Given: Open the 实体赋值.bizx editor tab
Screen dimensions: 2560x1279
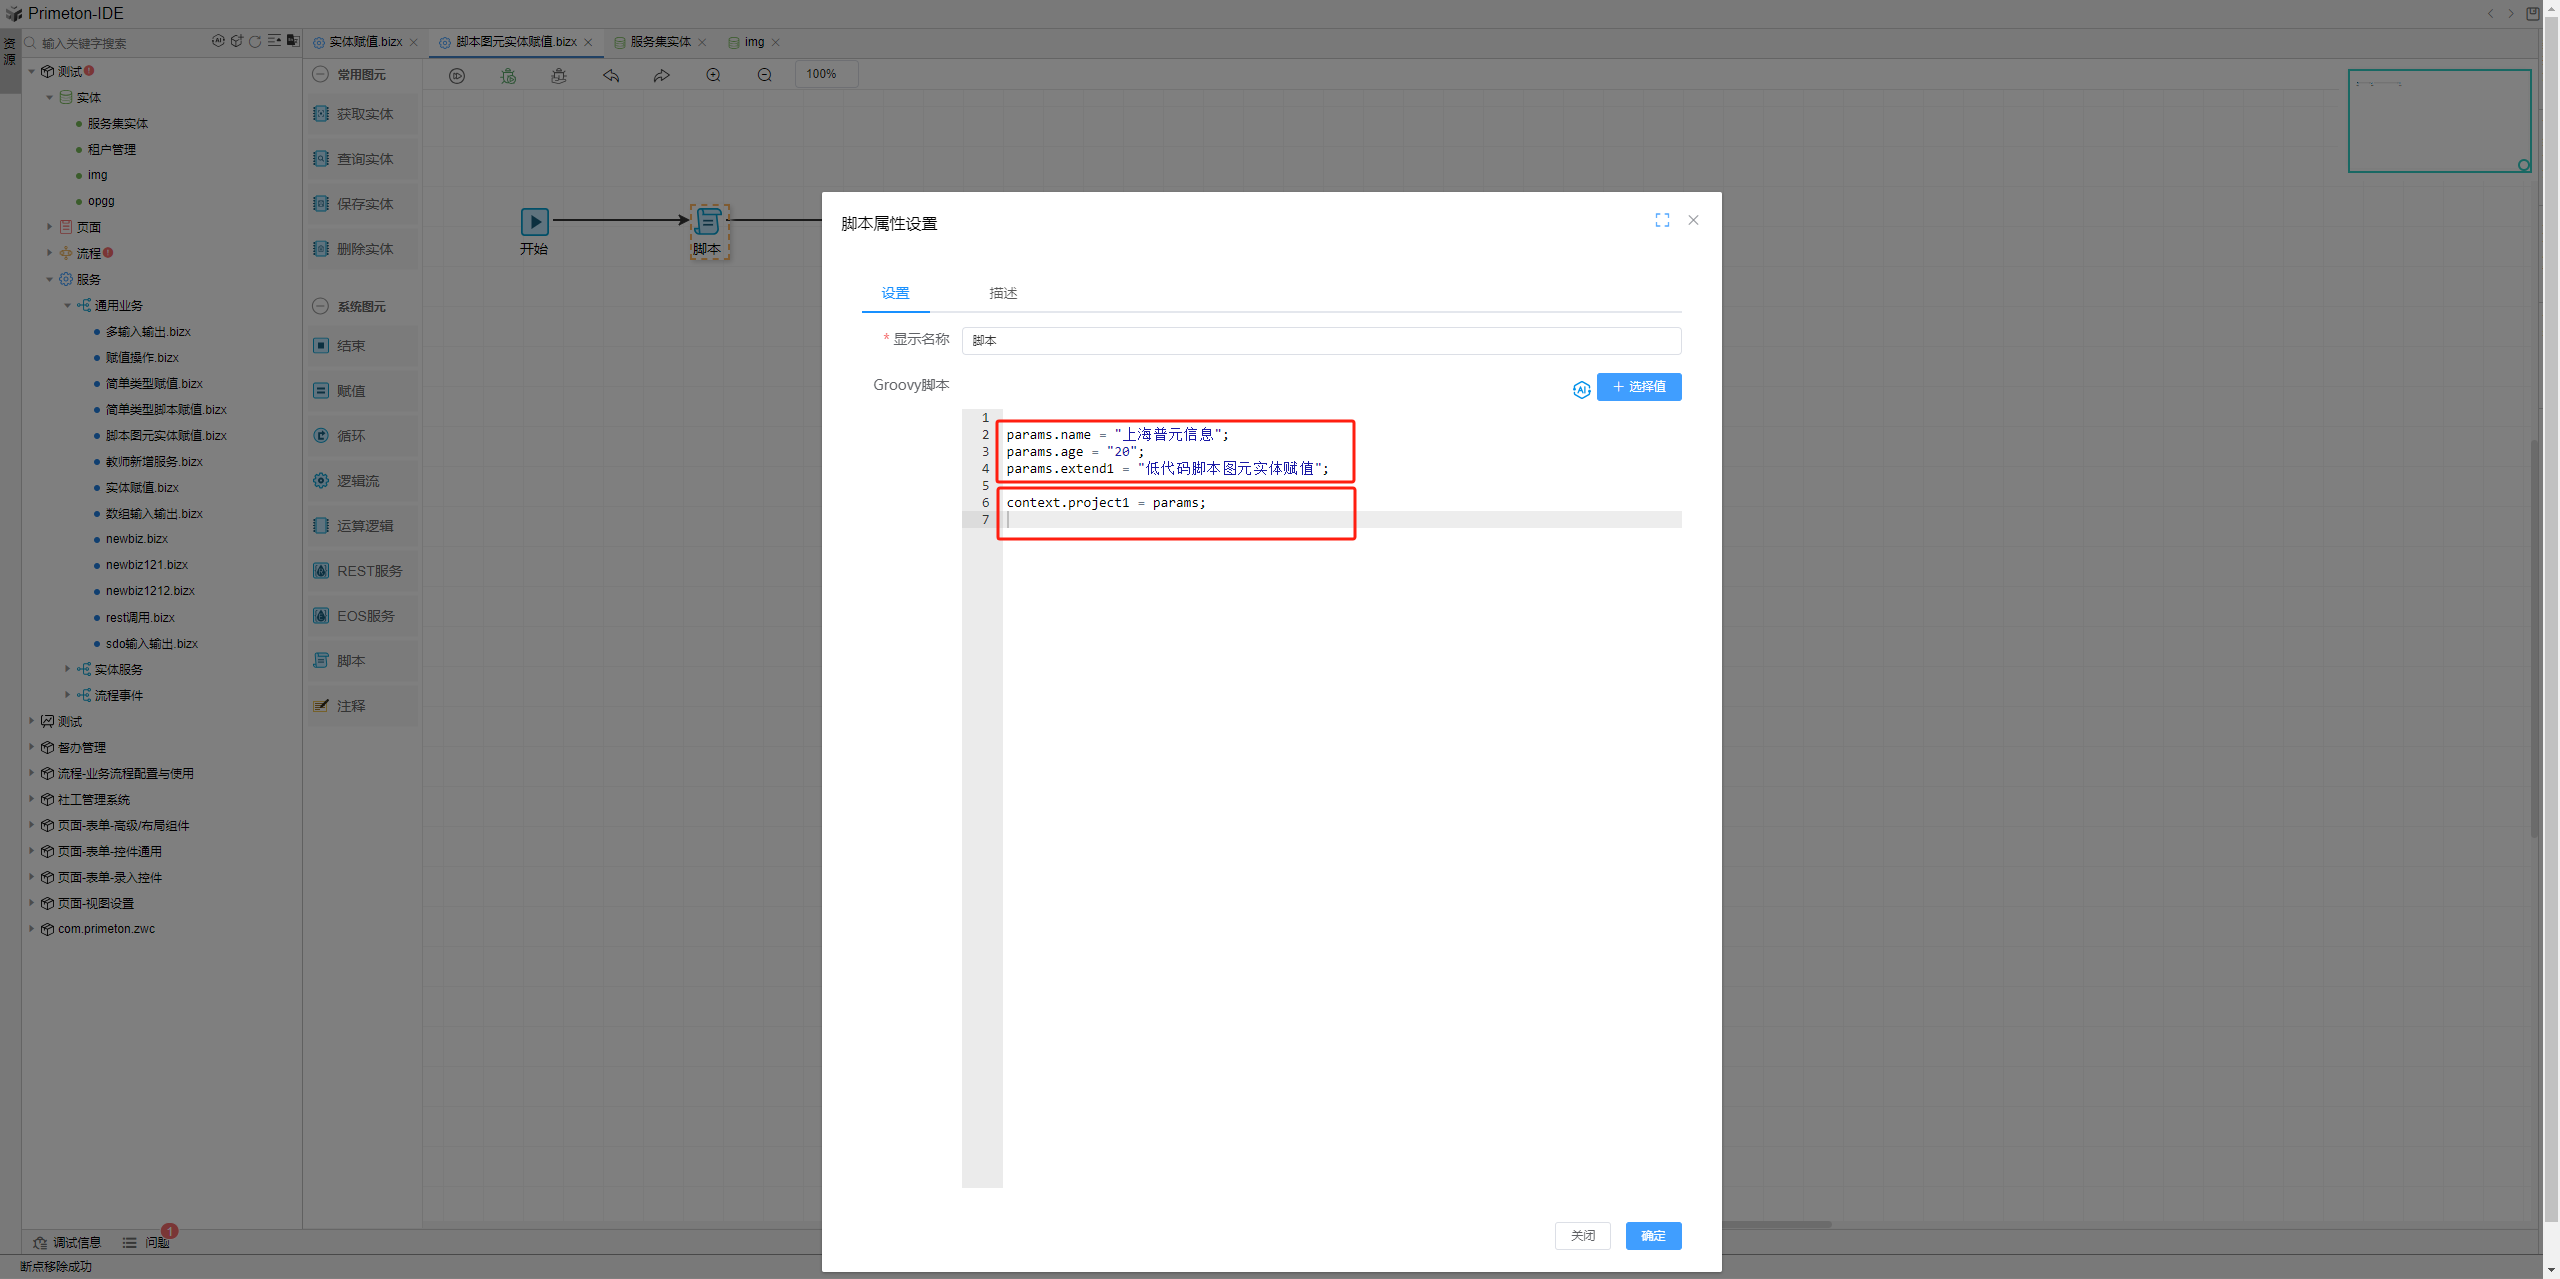Looking at the screenshot, I should (x=365, y=42).
